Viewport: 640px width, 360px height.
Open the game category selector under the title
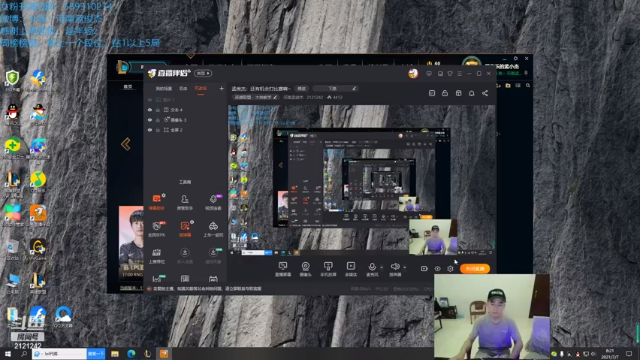[256, 97]
